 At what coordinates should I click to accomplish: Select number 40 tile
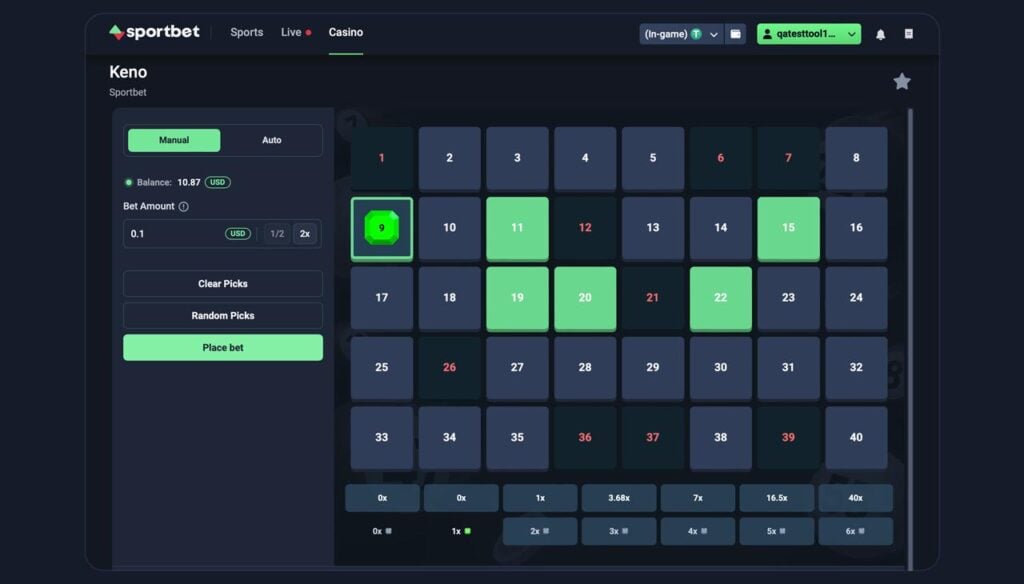[856, 438]
